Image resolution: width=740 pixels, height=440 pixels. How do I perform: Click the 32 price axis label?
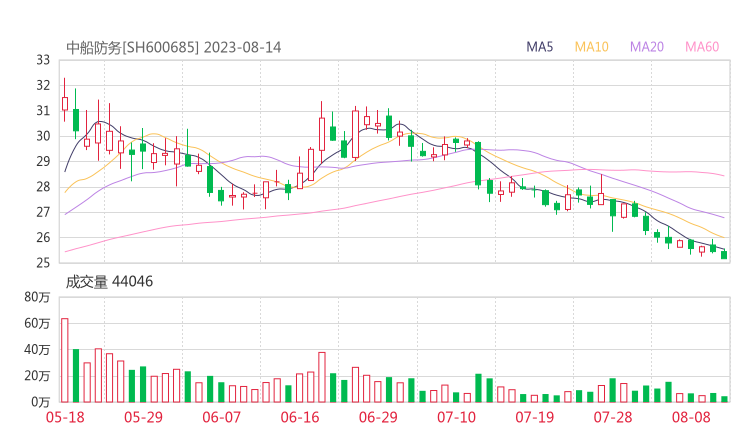[x=43, y=85]
